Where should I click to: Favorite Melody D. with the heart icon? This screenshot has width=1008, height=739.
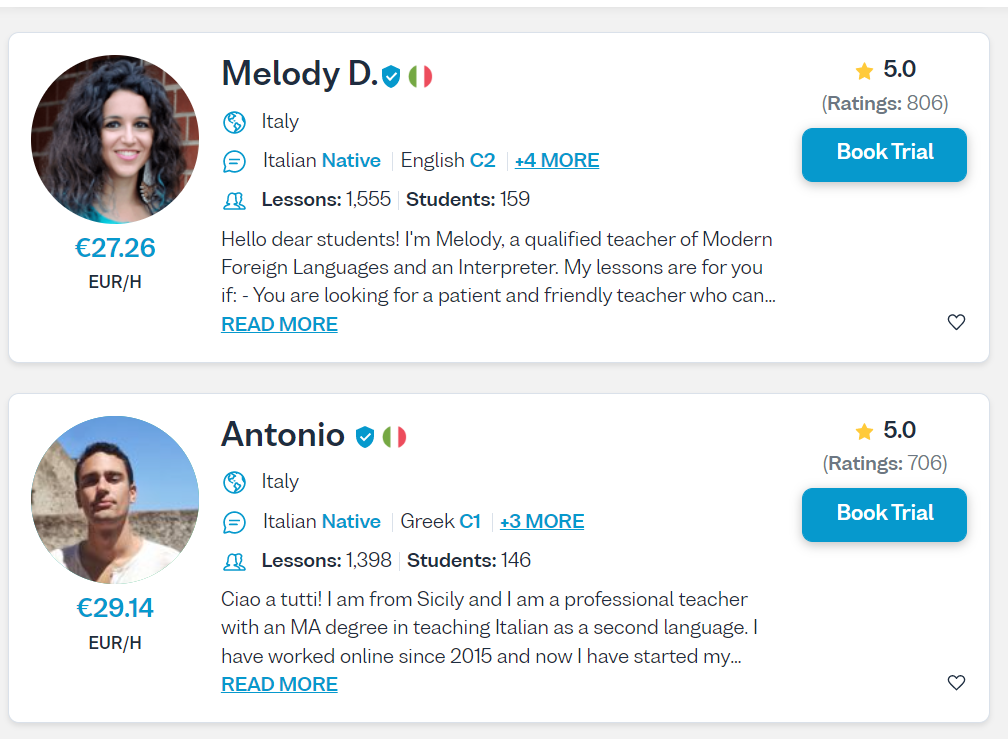[x=956, y=322]
